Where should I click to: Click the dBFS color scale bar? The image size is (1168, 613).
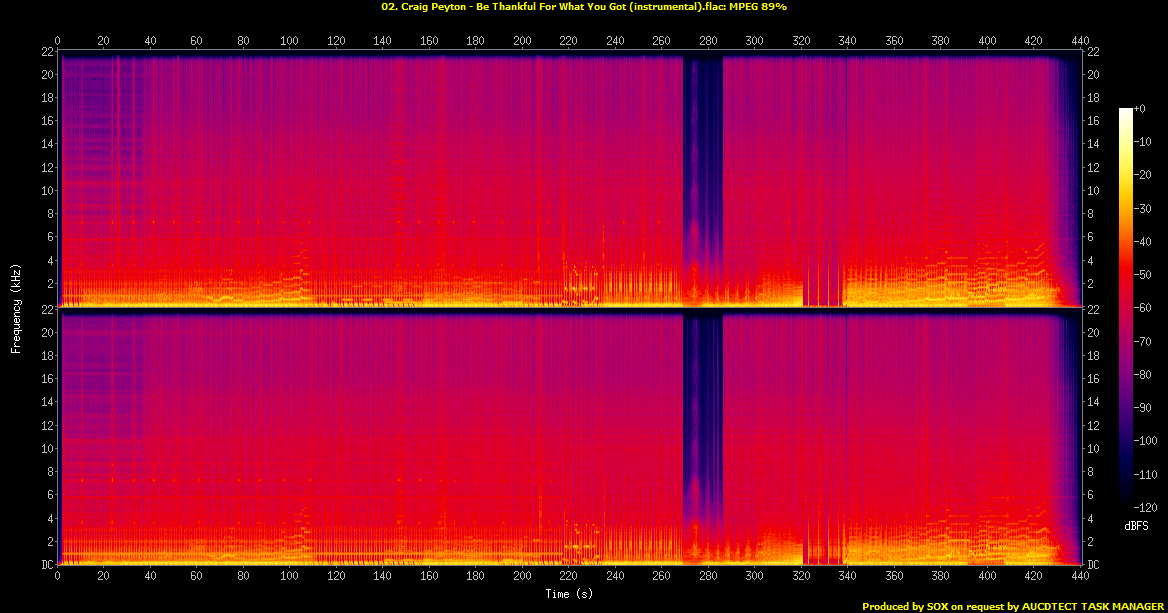click(1125, 308)
